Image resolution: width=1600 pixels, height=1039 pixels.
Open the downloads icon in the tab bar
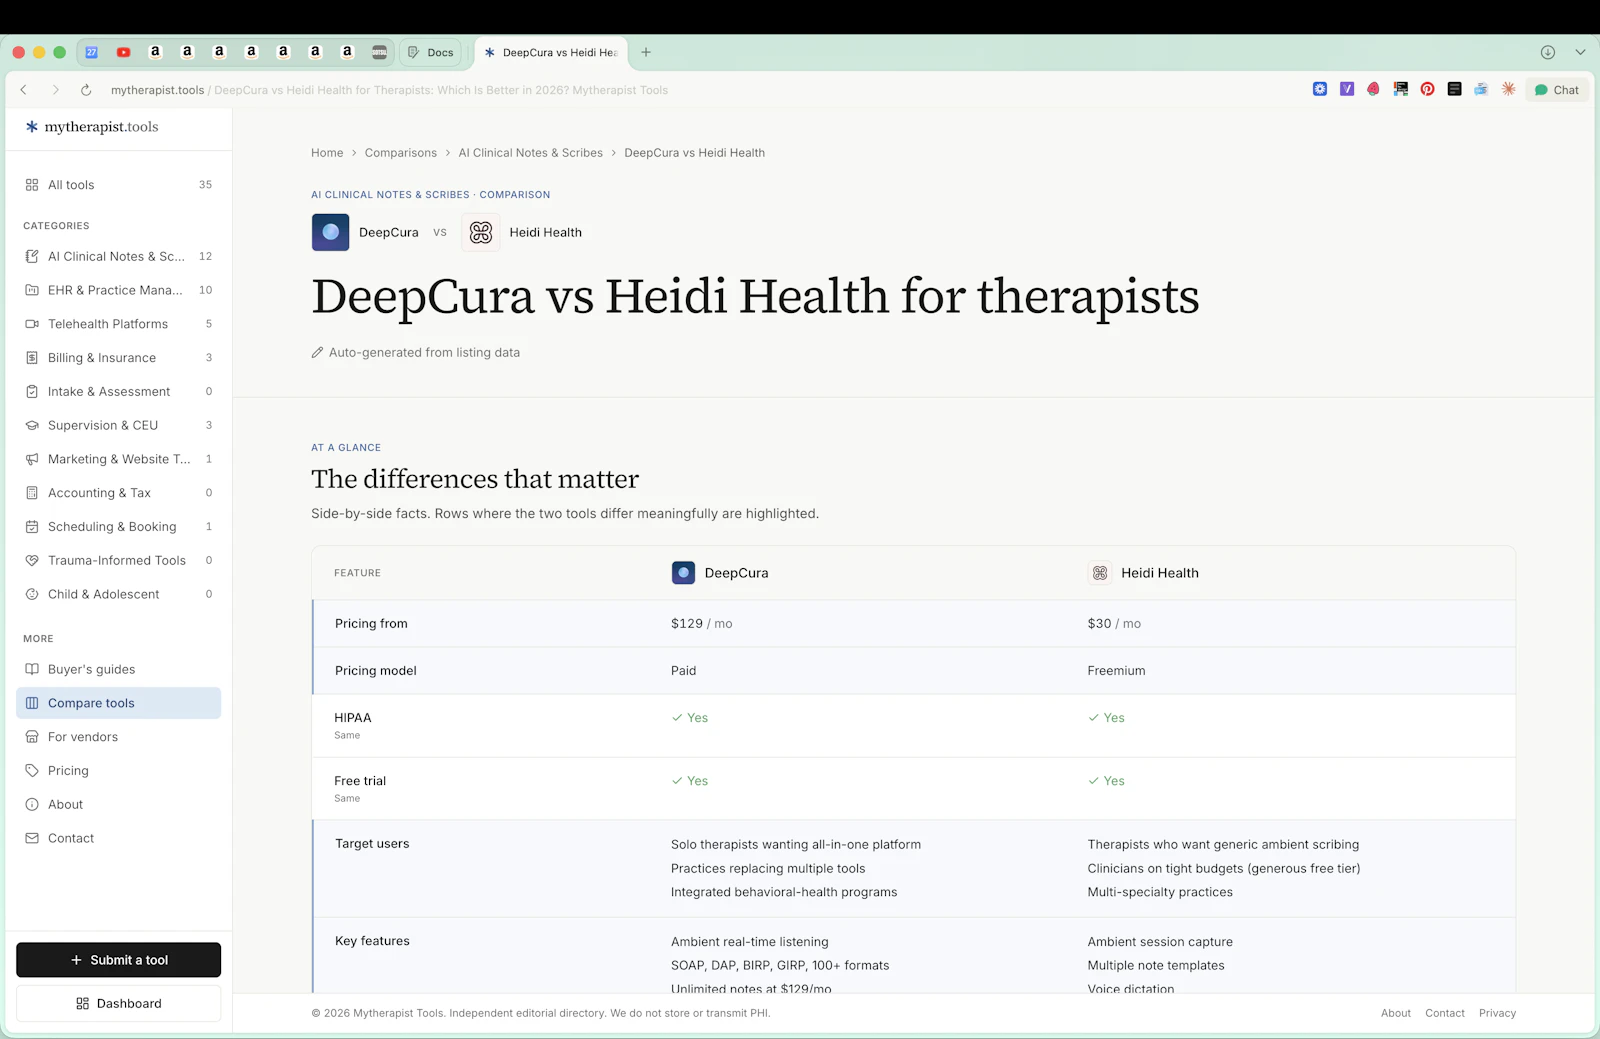1548,52
